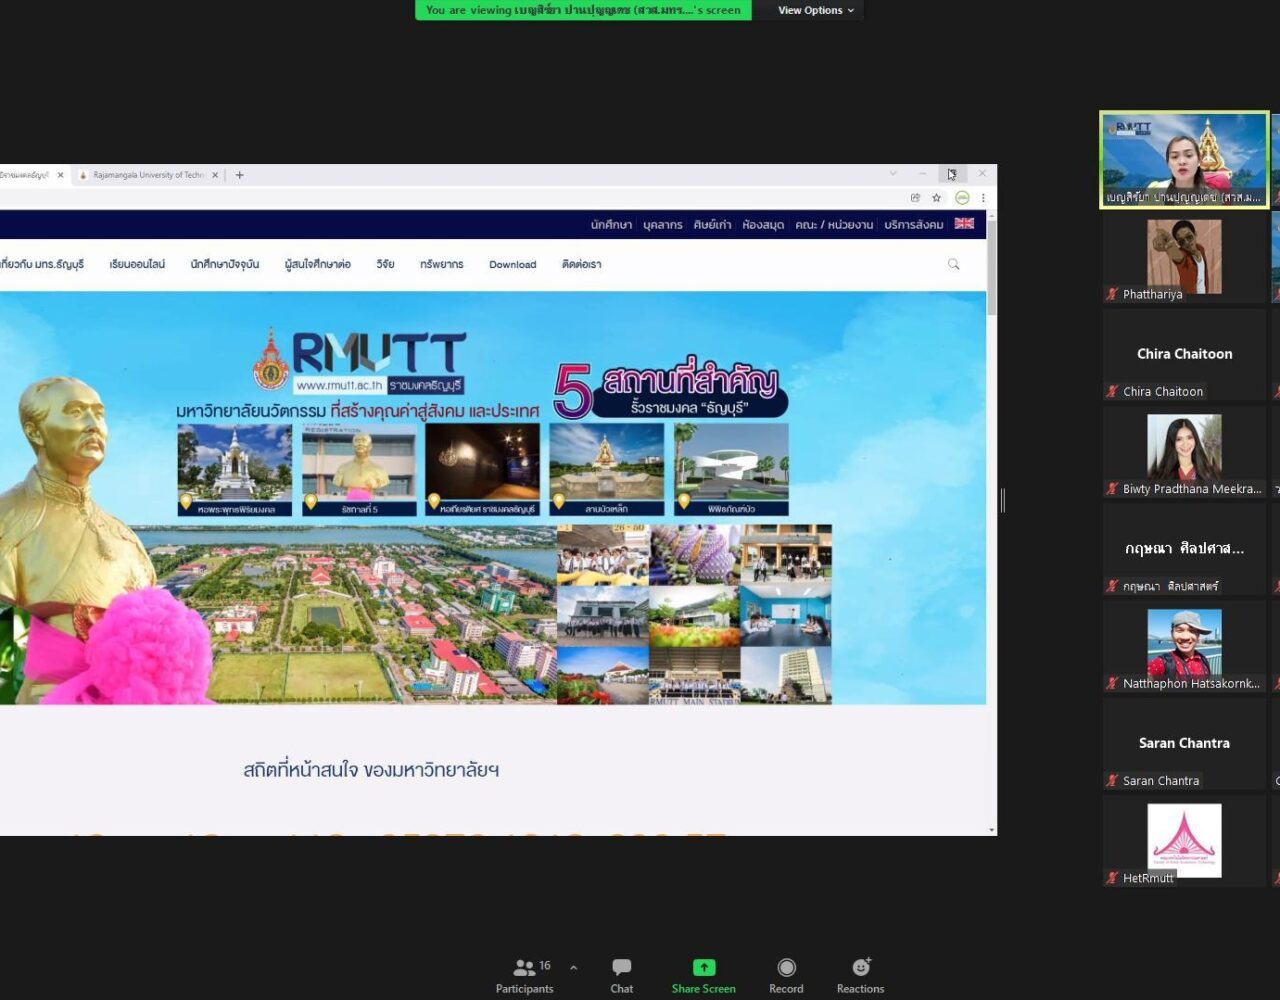Open a new browser tab with plus
The height and width of the screenshot is (1000, 1280).
(x=239, y=175)
